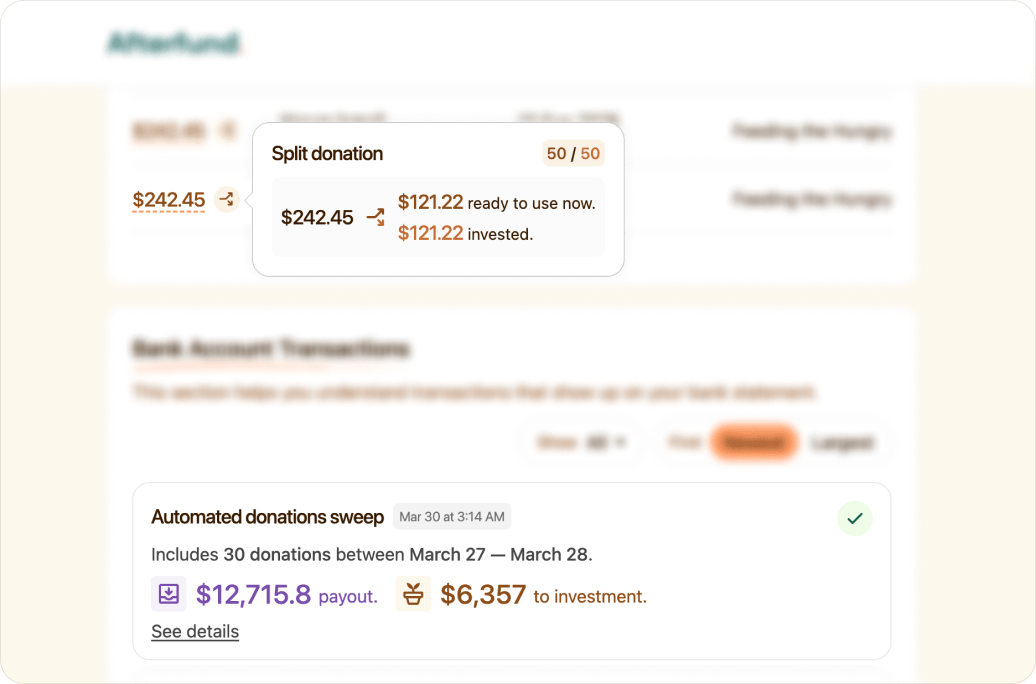Click the split arrow inside the Split donation popover
Image resolution: width=1036 pixels, height=684 pixels.
pyautogui.click(x=375, y=217)
